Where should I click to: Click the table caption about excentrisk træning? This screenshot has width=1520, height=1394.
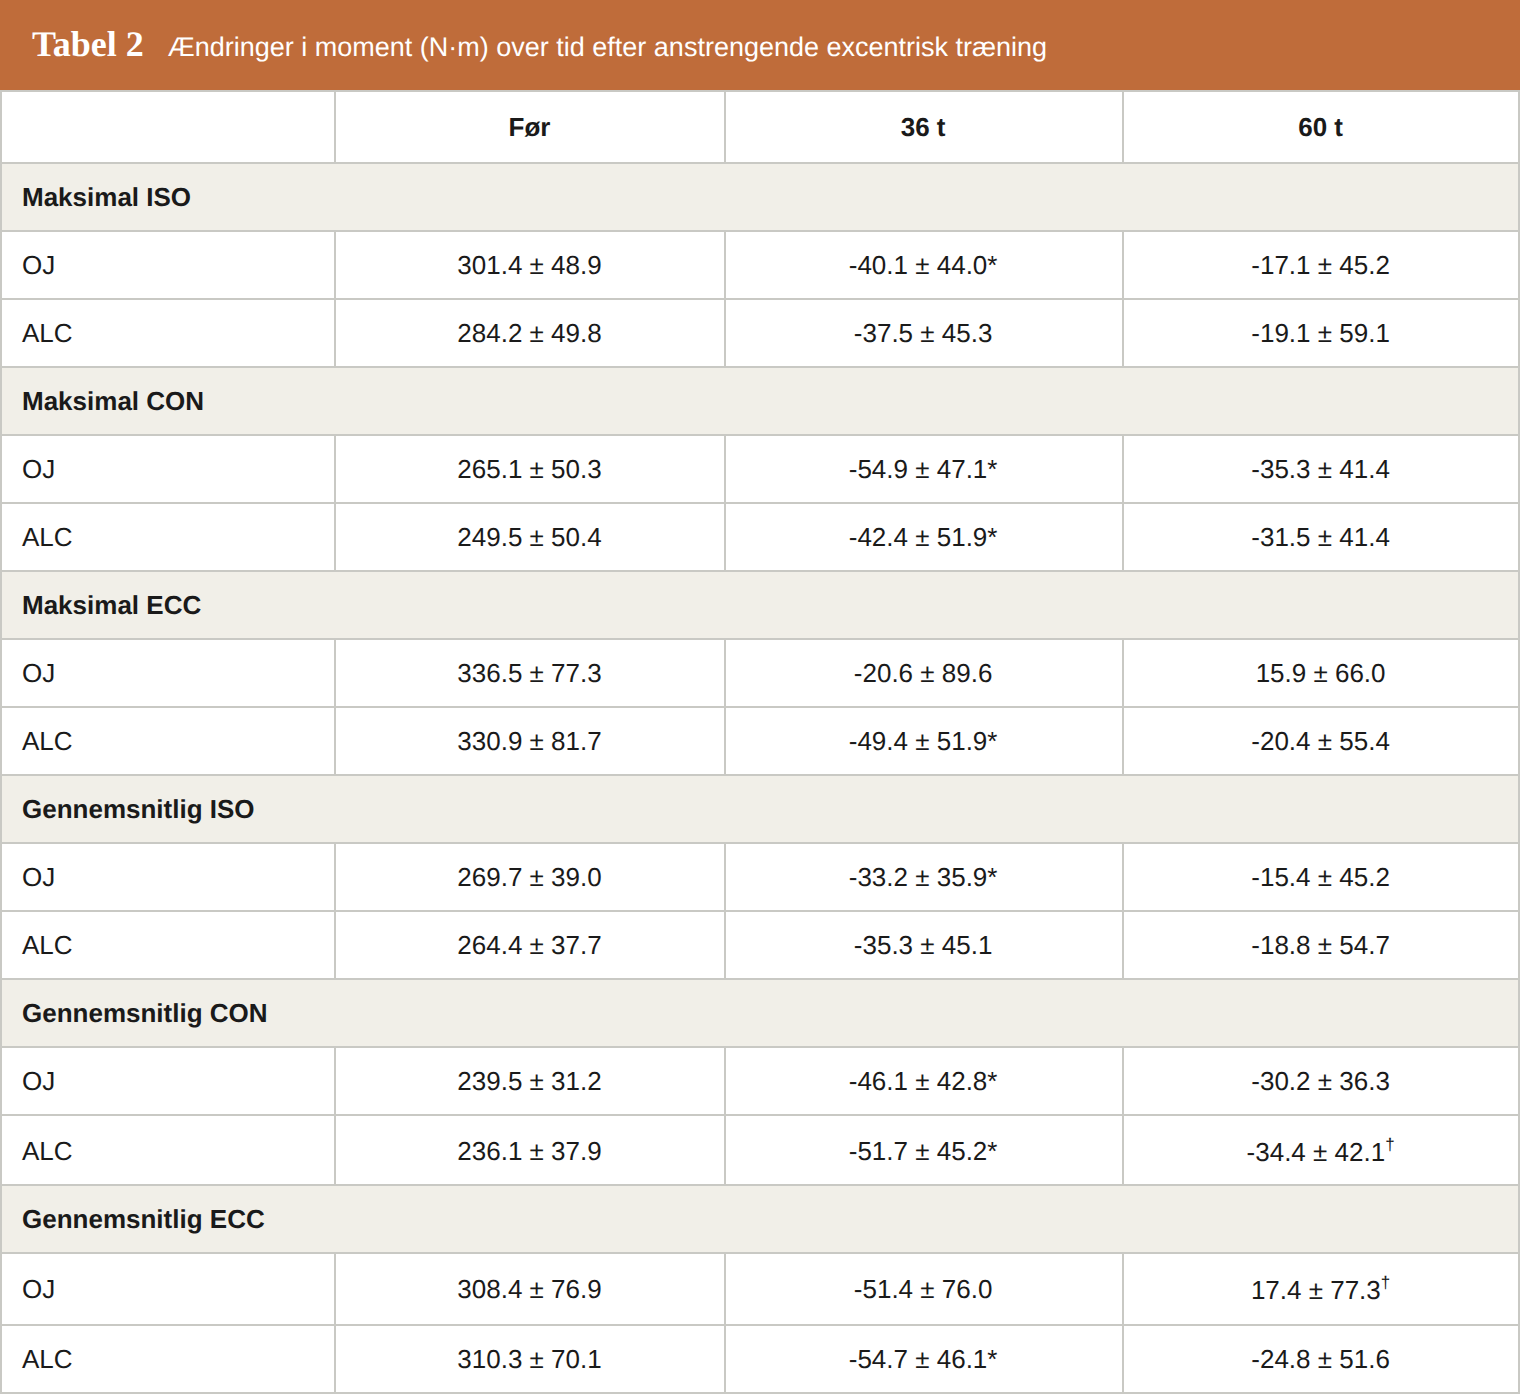click(x=608, y=47)
